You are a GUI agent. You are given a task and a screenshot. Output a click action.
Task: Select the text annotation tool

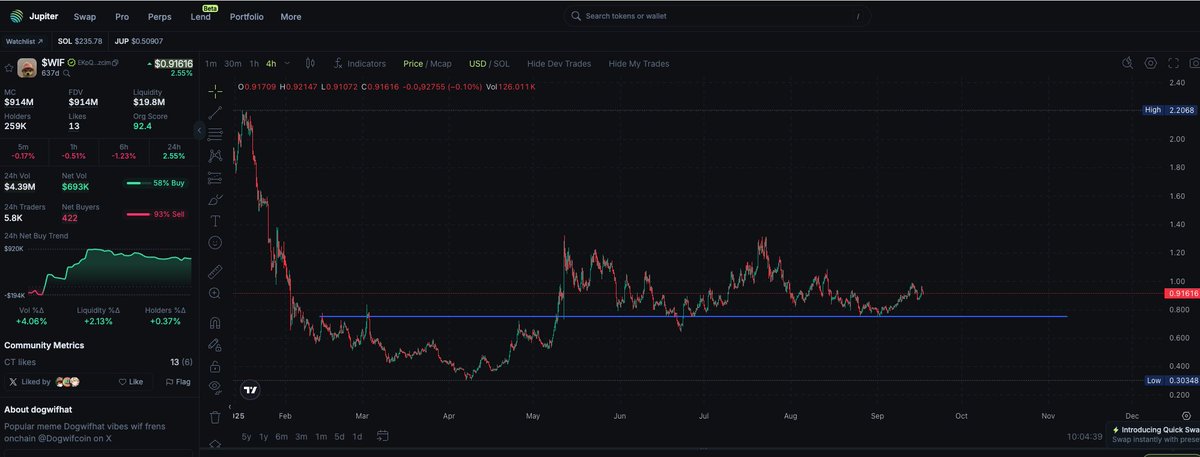(215, 221)
